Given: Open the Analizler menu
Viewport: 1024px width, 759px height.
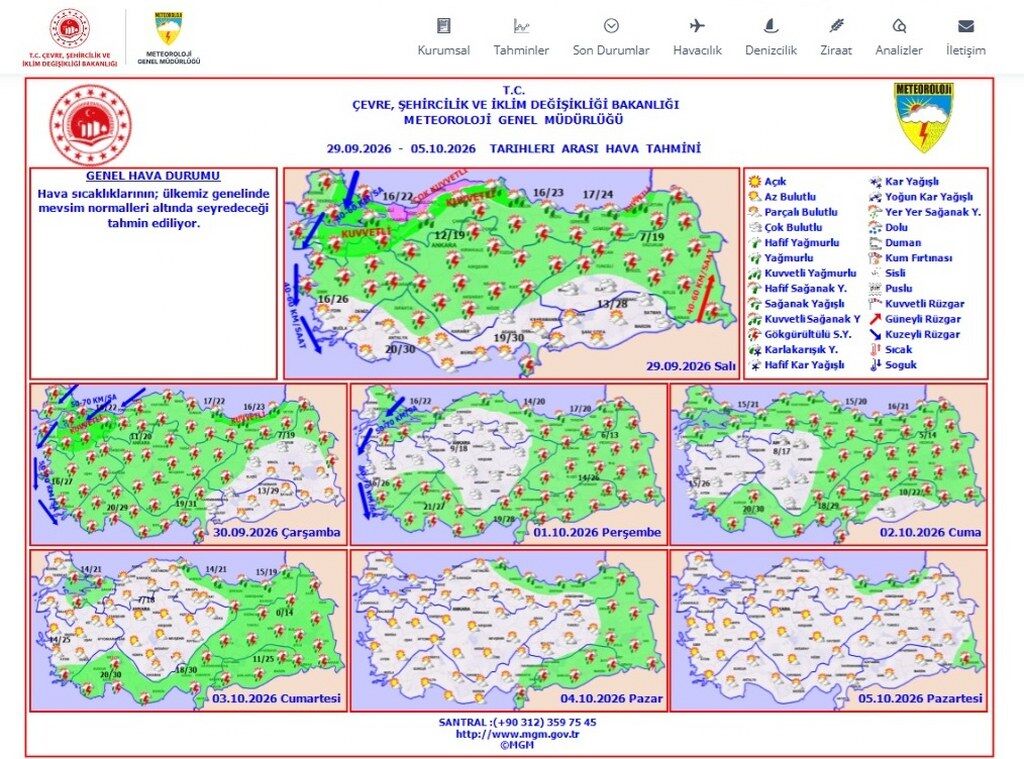Looking at the screenshot, I should coord(899,50).
